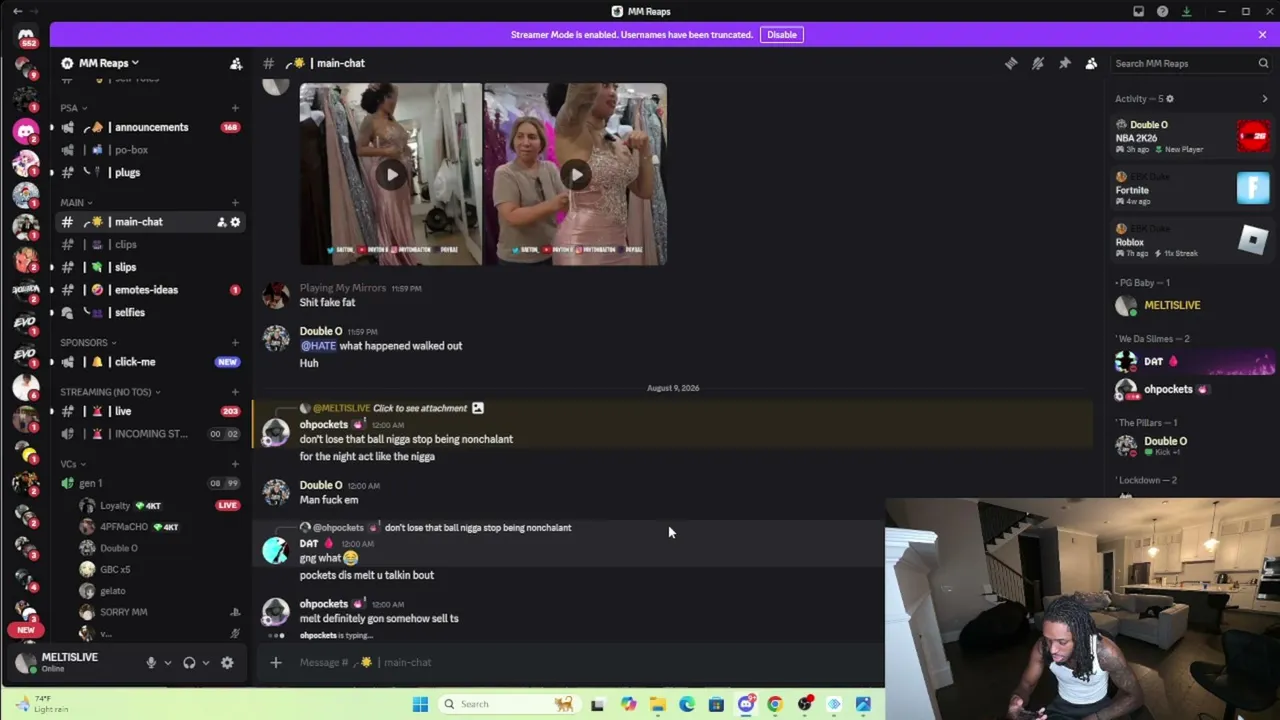Open microphone input options arrow
The image size is (1280, 720).
point(167,662)
